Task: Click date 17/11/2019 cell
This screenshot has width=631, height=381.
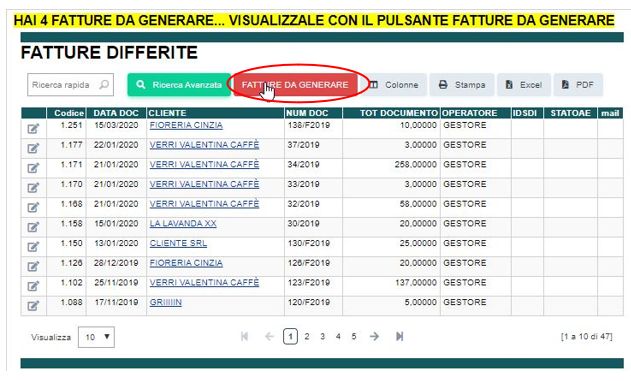Action: (x=116, y=303)
